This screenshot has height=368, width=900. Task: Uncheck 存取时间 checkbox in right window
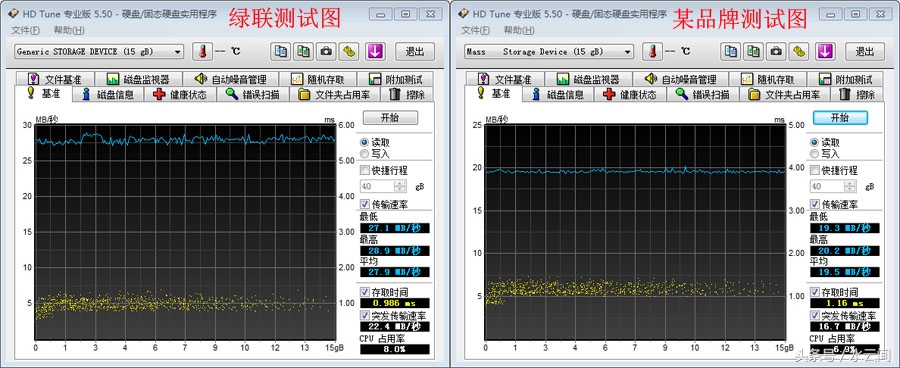tap(814, 292)
